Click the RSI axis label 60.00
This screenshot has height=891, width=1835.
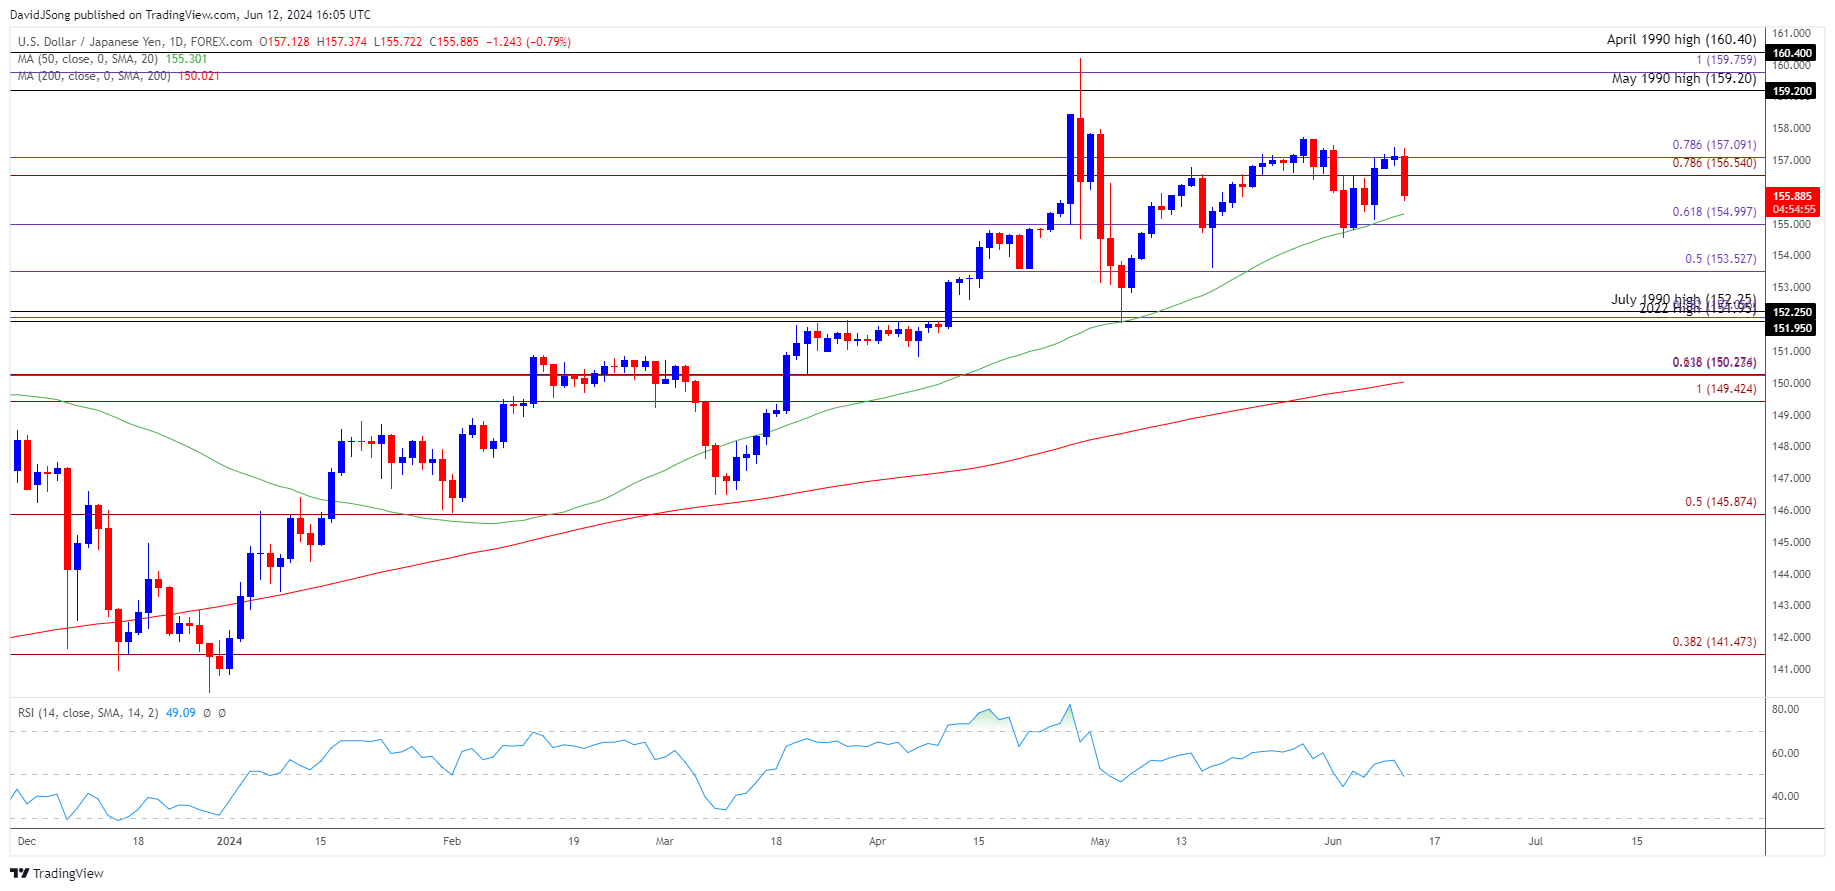[1786, 754]
